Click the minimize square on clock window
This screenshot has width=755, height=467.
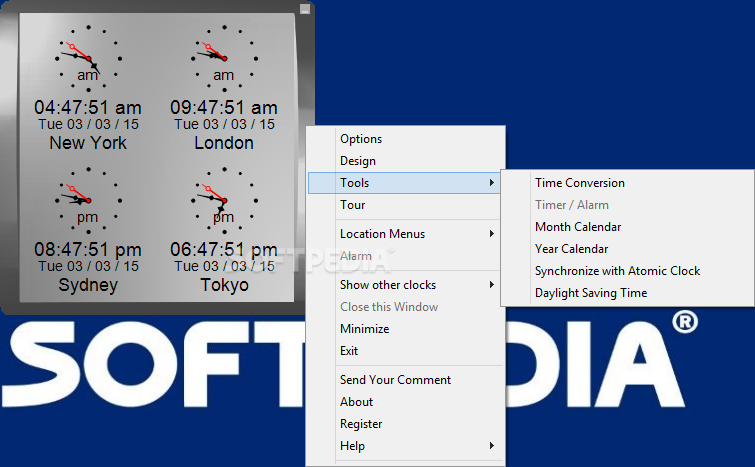[x=305, y=9]
